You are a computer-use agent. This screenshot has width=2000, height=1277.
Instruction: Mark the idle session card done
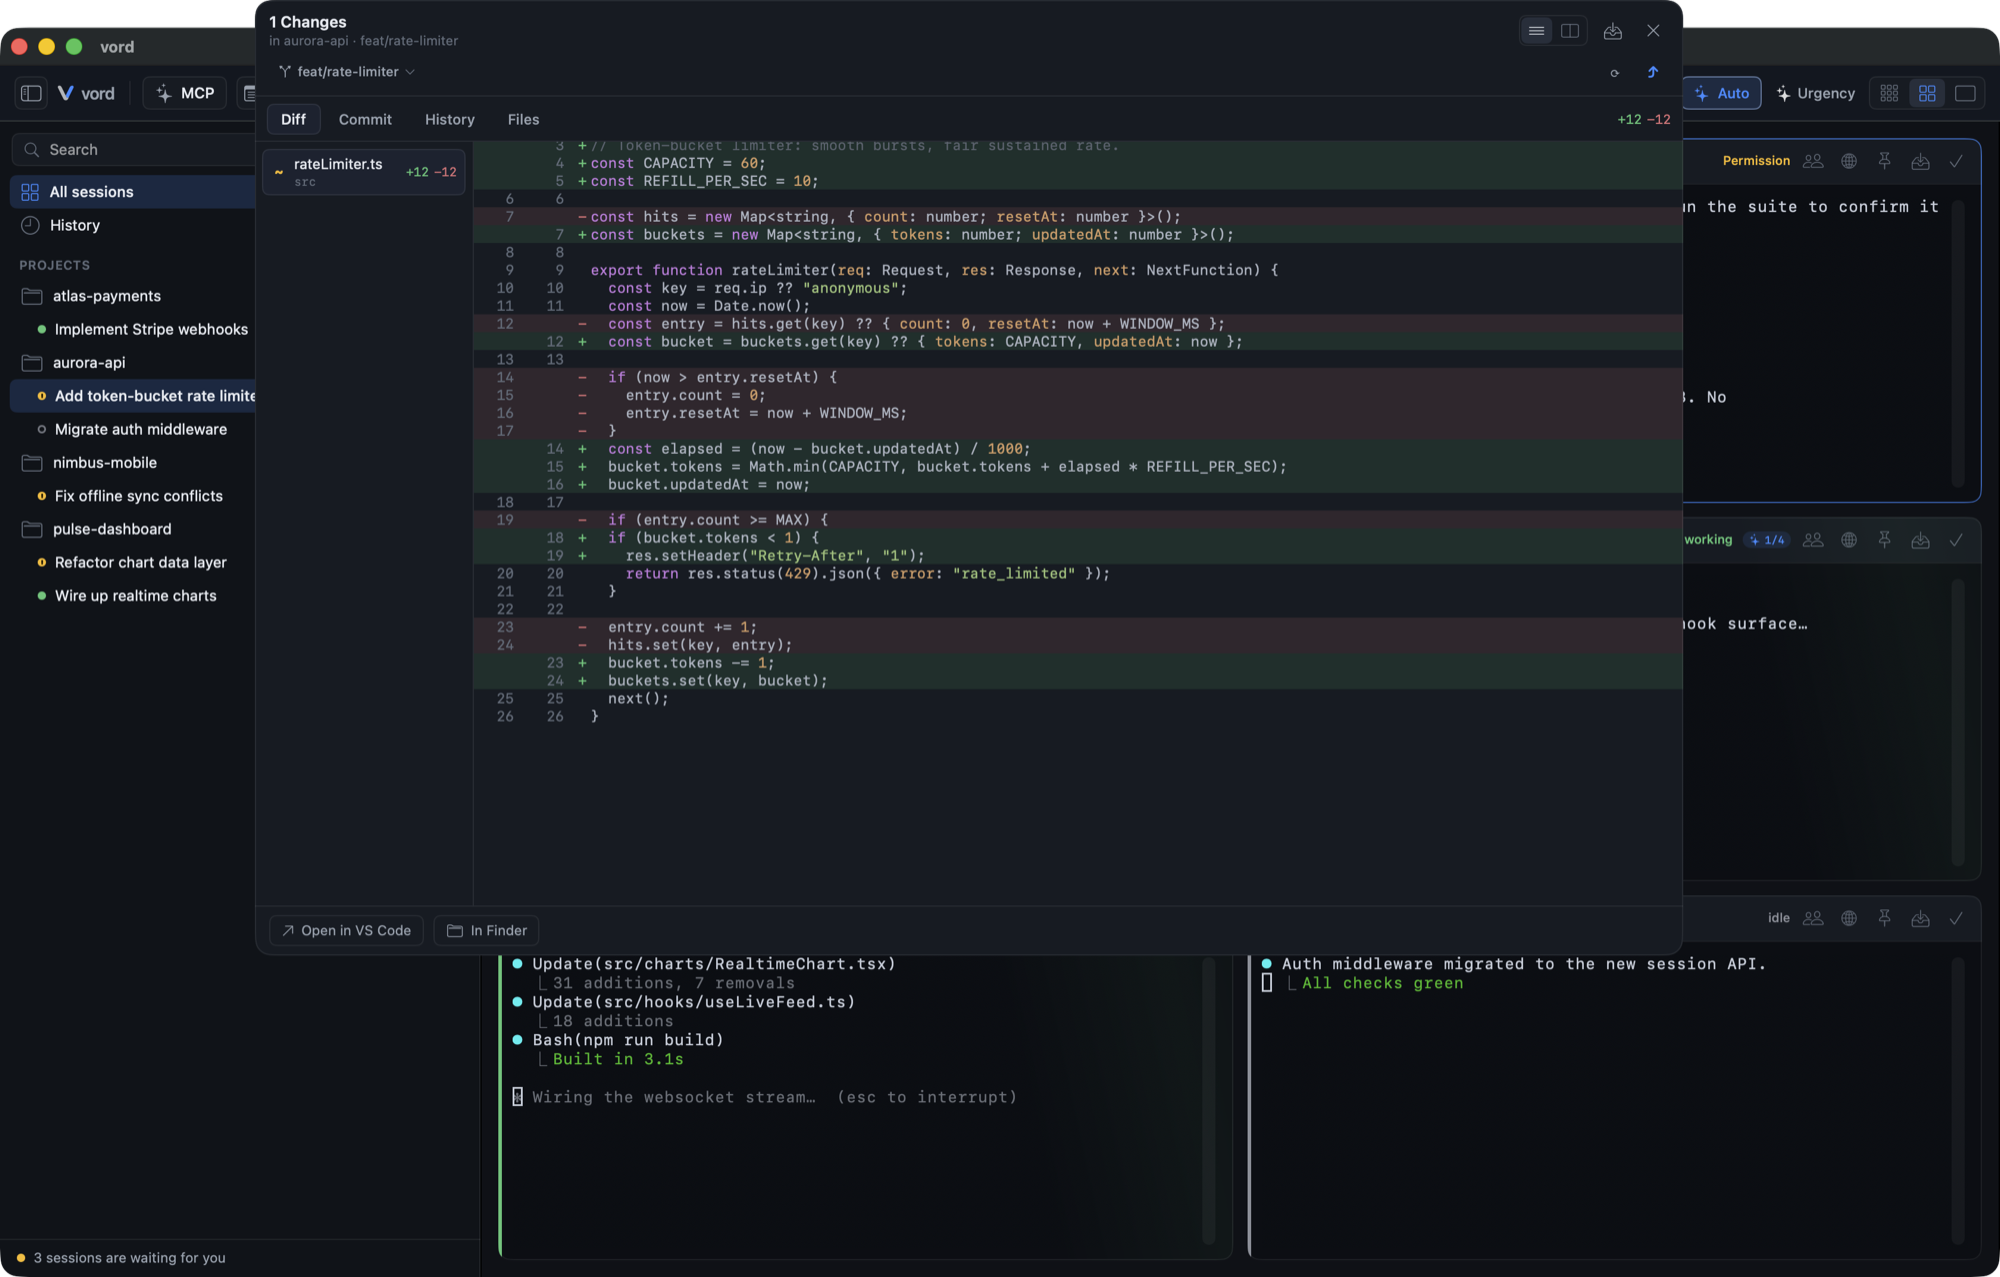click(1956, 918)
